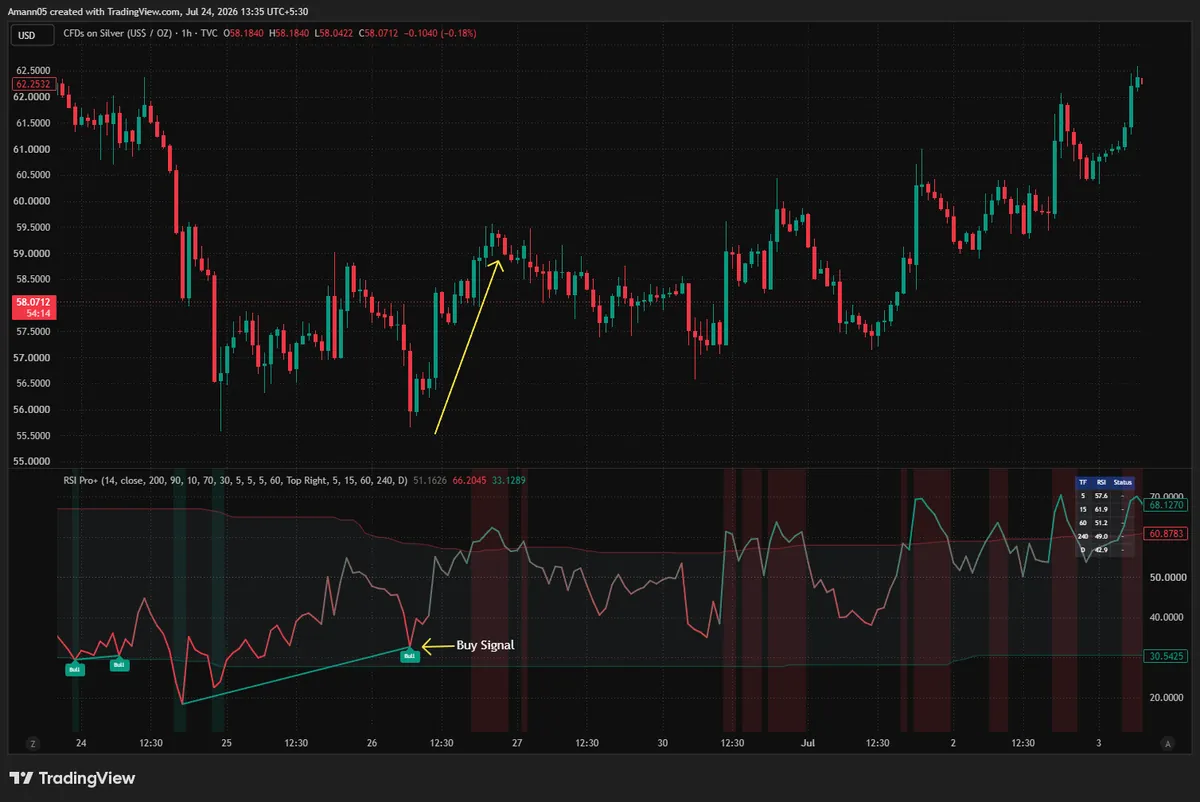This screenshot has height=802, width=1200.
Task: Click the A auto-scale button at the axis corner
Action: click(1167, 743)
